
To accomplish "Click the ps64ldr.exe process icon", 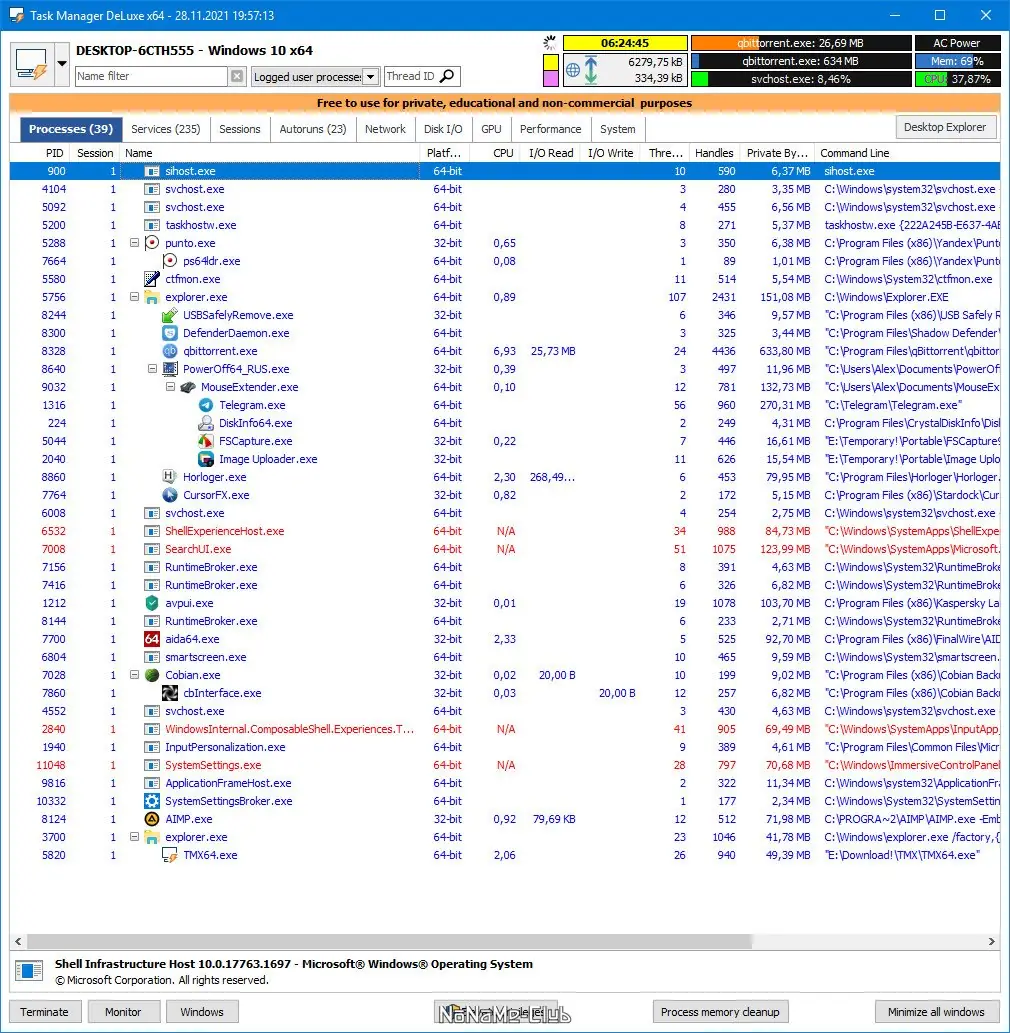I will (170, 261).
